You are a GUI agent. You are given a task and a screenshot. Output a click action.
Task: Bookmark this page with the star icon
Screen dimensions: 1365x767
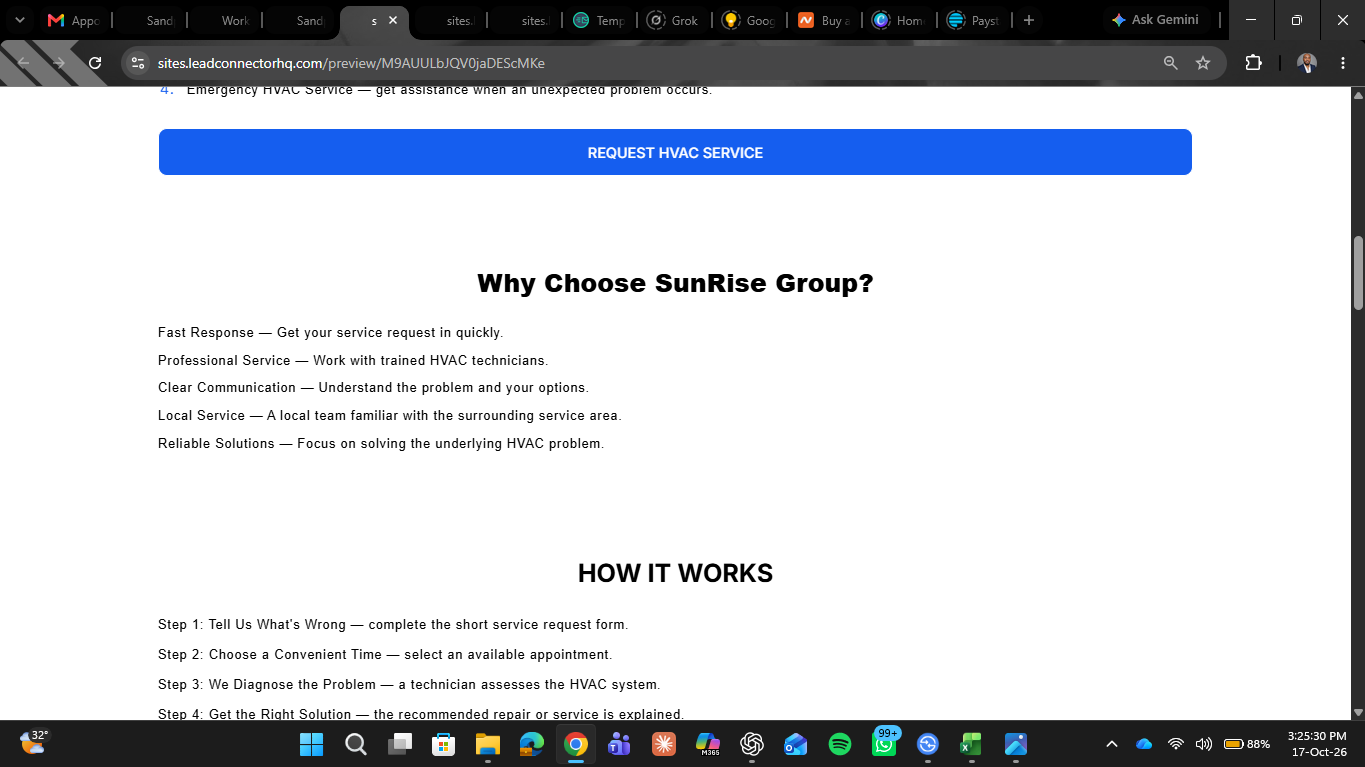[1203, 63]
